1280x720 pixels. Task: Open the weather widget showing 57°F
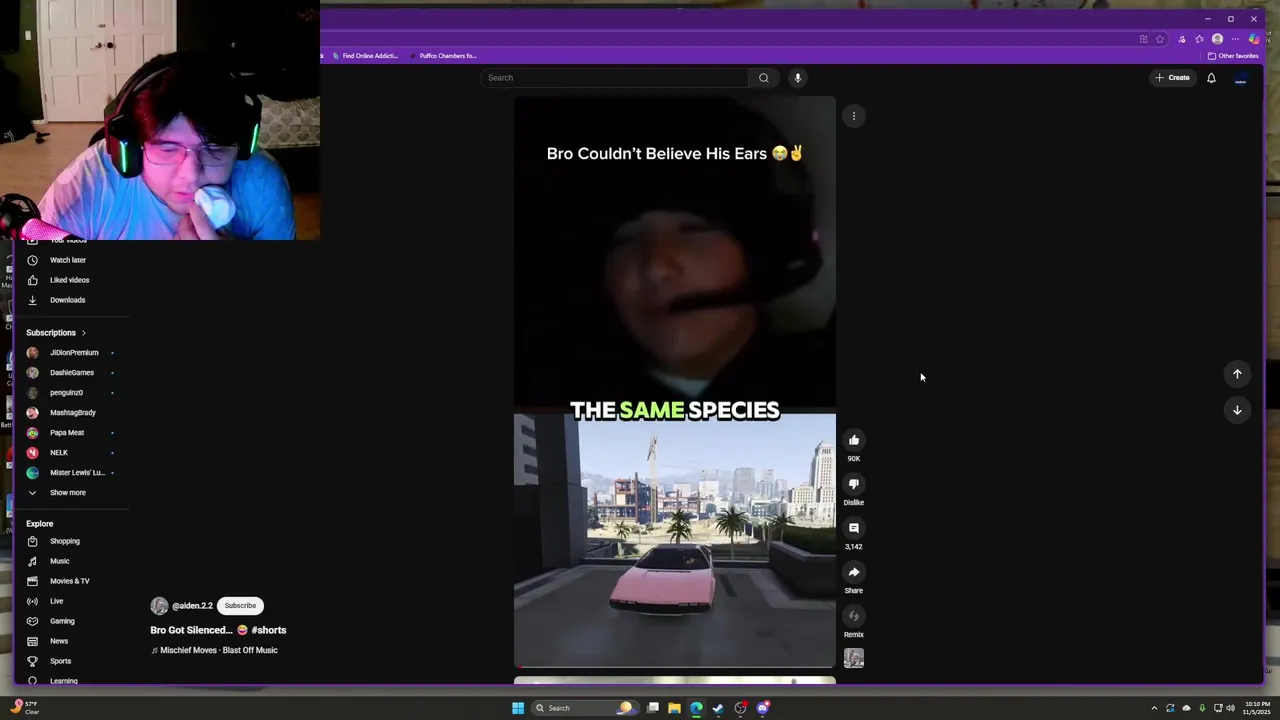(25, 707)
